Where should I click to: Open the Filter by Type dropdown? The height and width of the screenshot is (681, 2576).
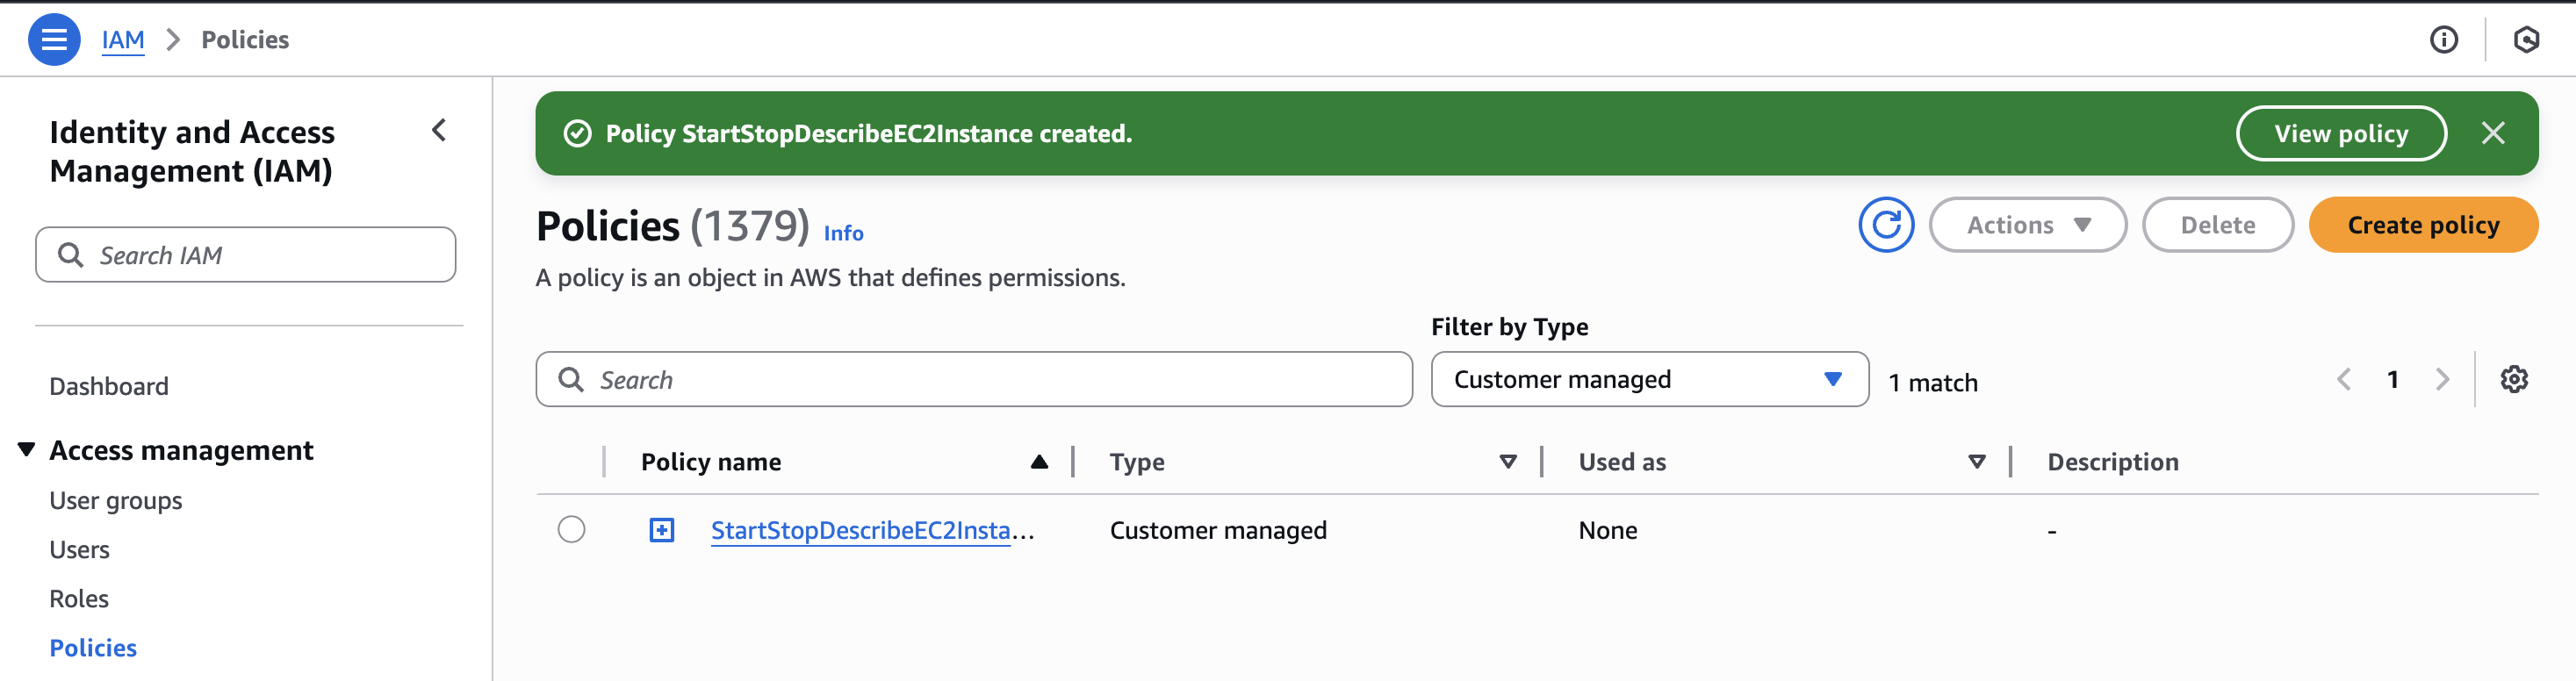1649,380
